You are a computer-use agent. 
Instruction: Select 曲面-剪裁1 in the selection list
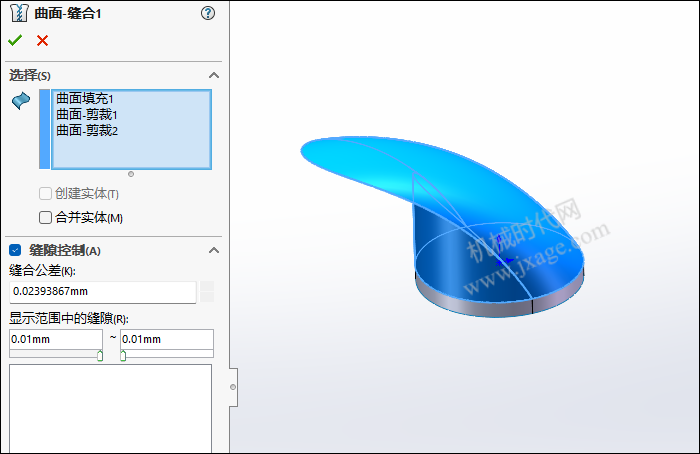point(87,115)
